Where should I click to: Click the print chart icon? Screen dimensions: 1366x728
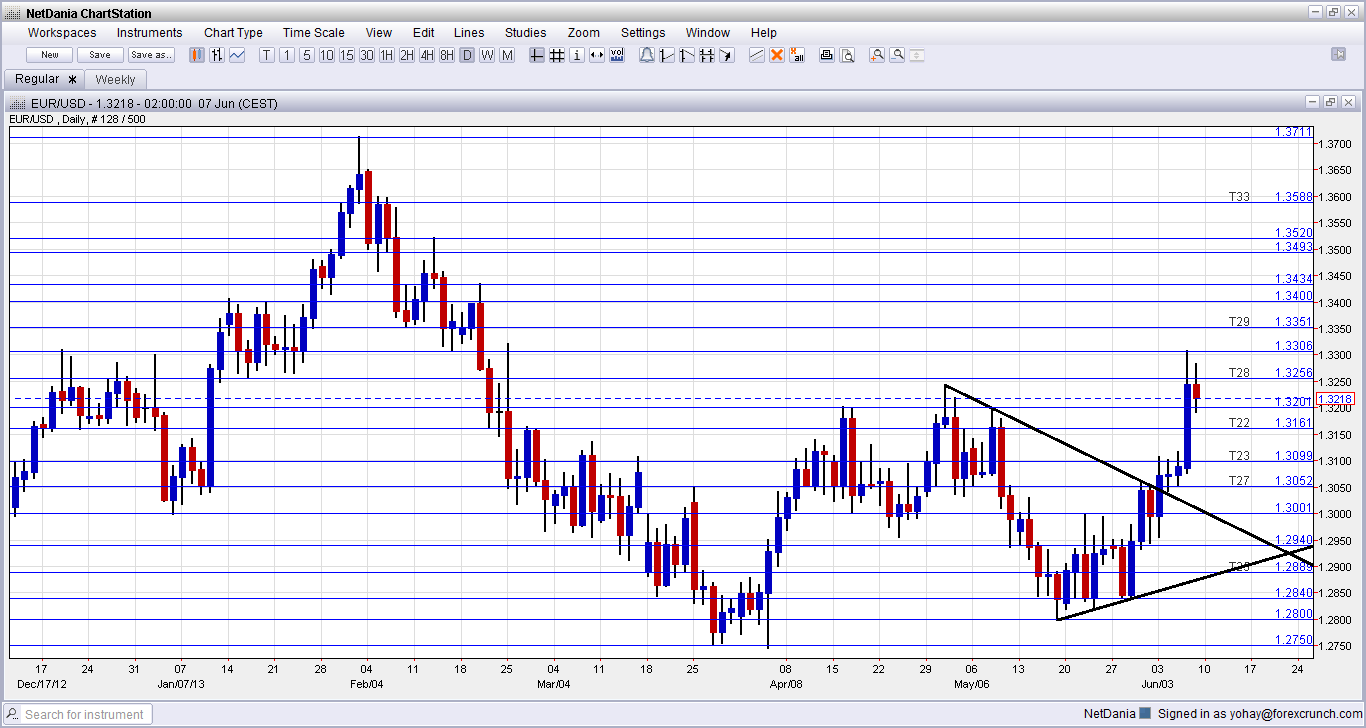pos(826,55)
